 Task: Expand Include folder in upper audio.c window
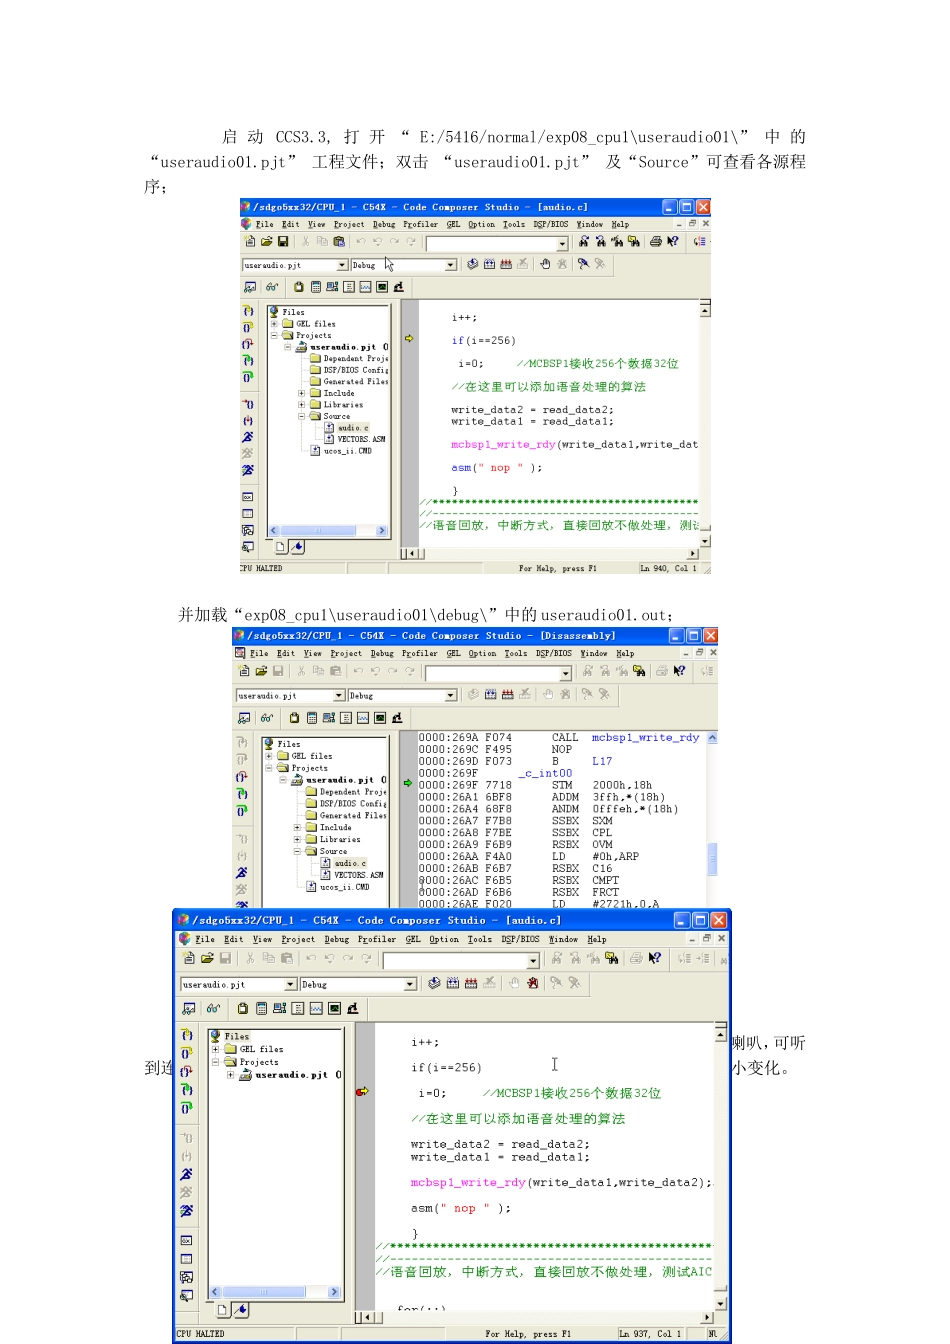coord(301,393)
